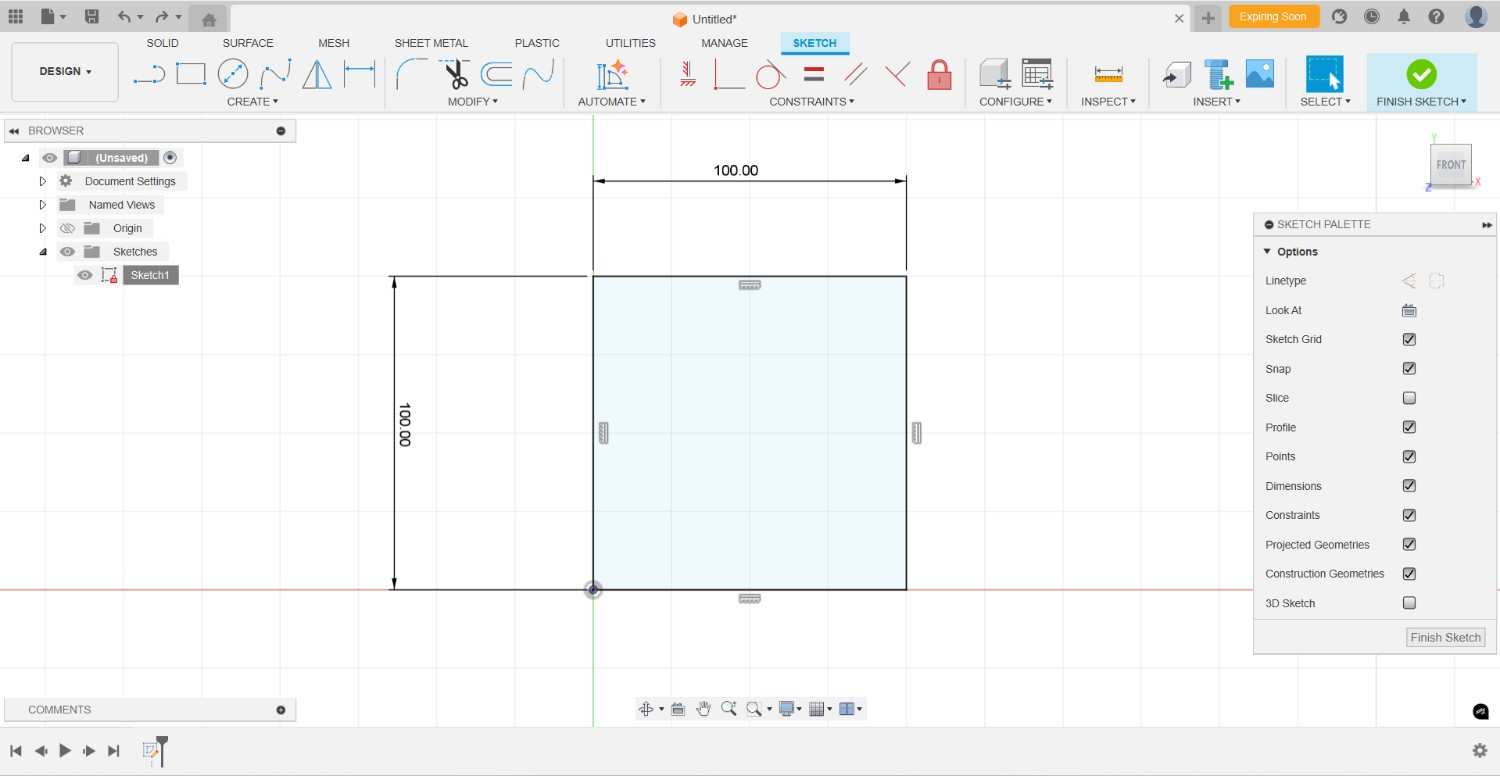Apply the Tangent constraint
This screenshot has height=776, width=1500.
coord(770,74)
